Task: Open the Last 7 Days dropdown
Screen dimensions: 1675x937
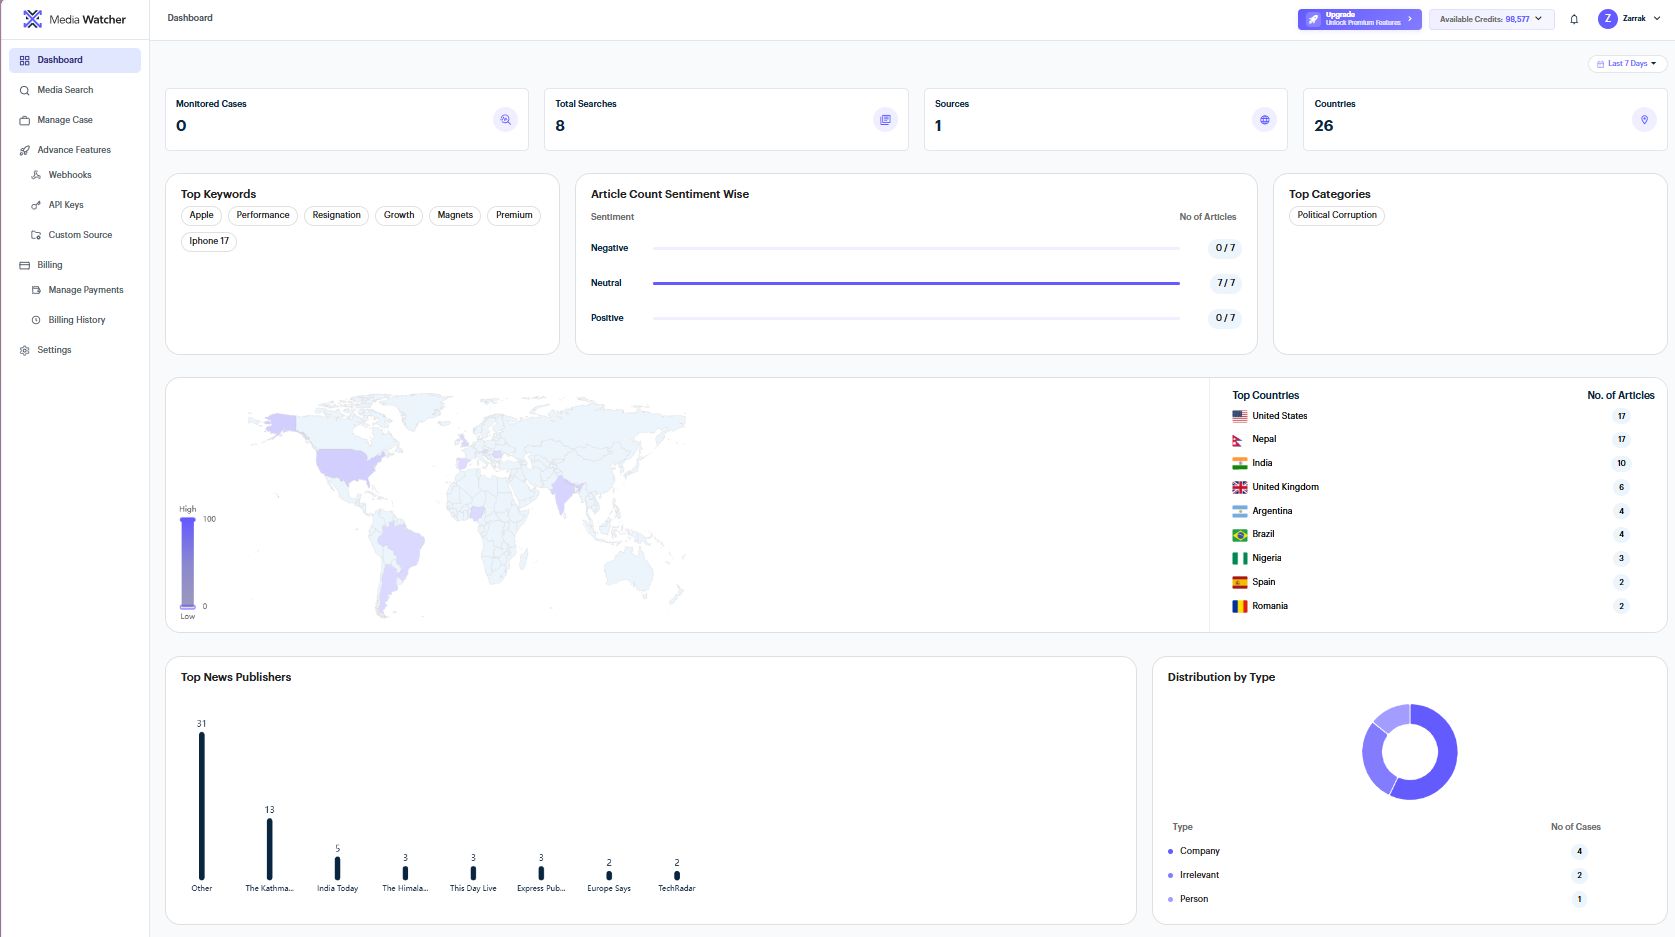Action: tap(1626, 63)
